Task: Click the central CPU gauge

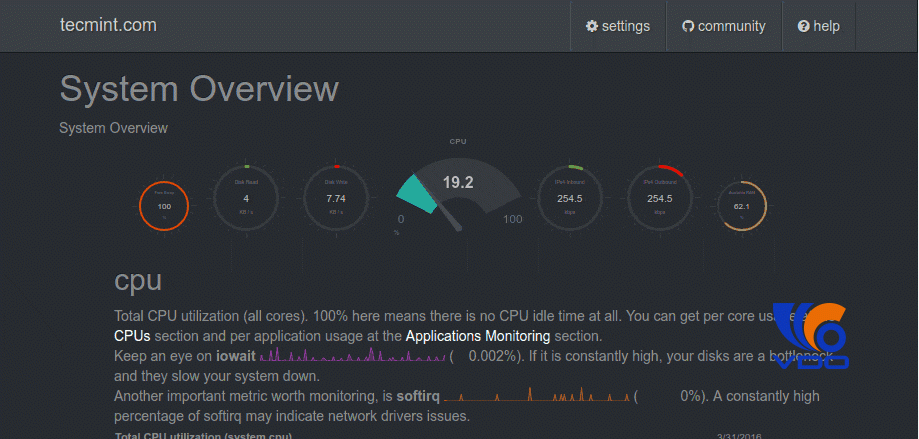Action: (x=458, y=190)
